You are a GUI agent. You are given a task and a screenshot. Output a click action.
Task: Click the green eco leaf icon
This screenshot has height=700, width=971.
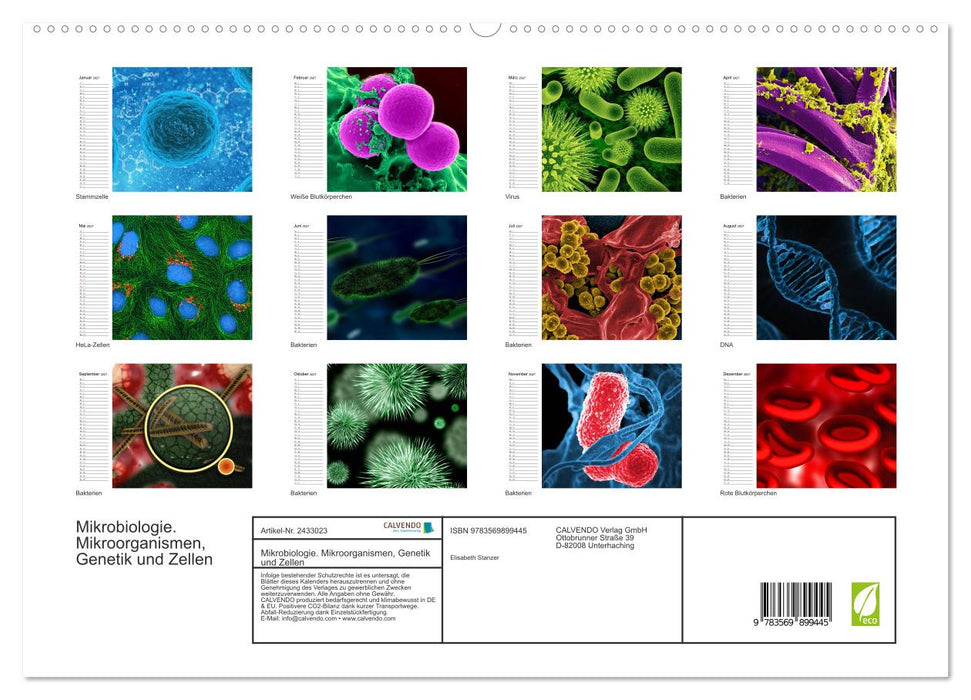[865, 604]
